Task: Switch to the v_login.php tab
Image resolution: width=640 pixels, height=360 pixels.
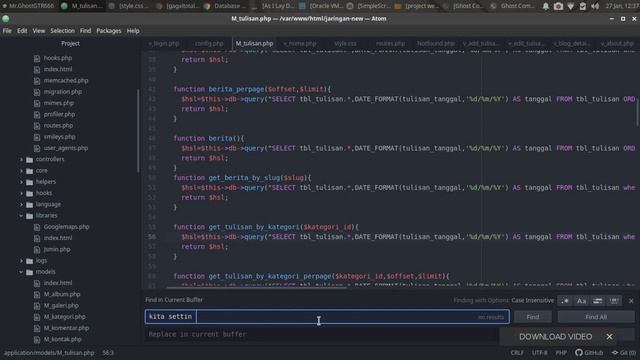Action: tap(164, 43)
